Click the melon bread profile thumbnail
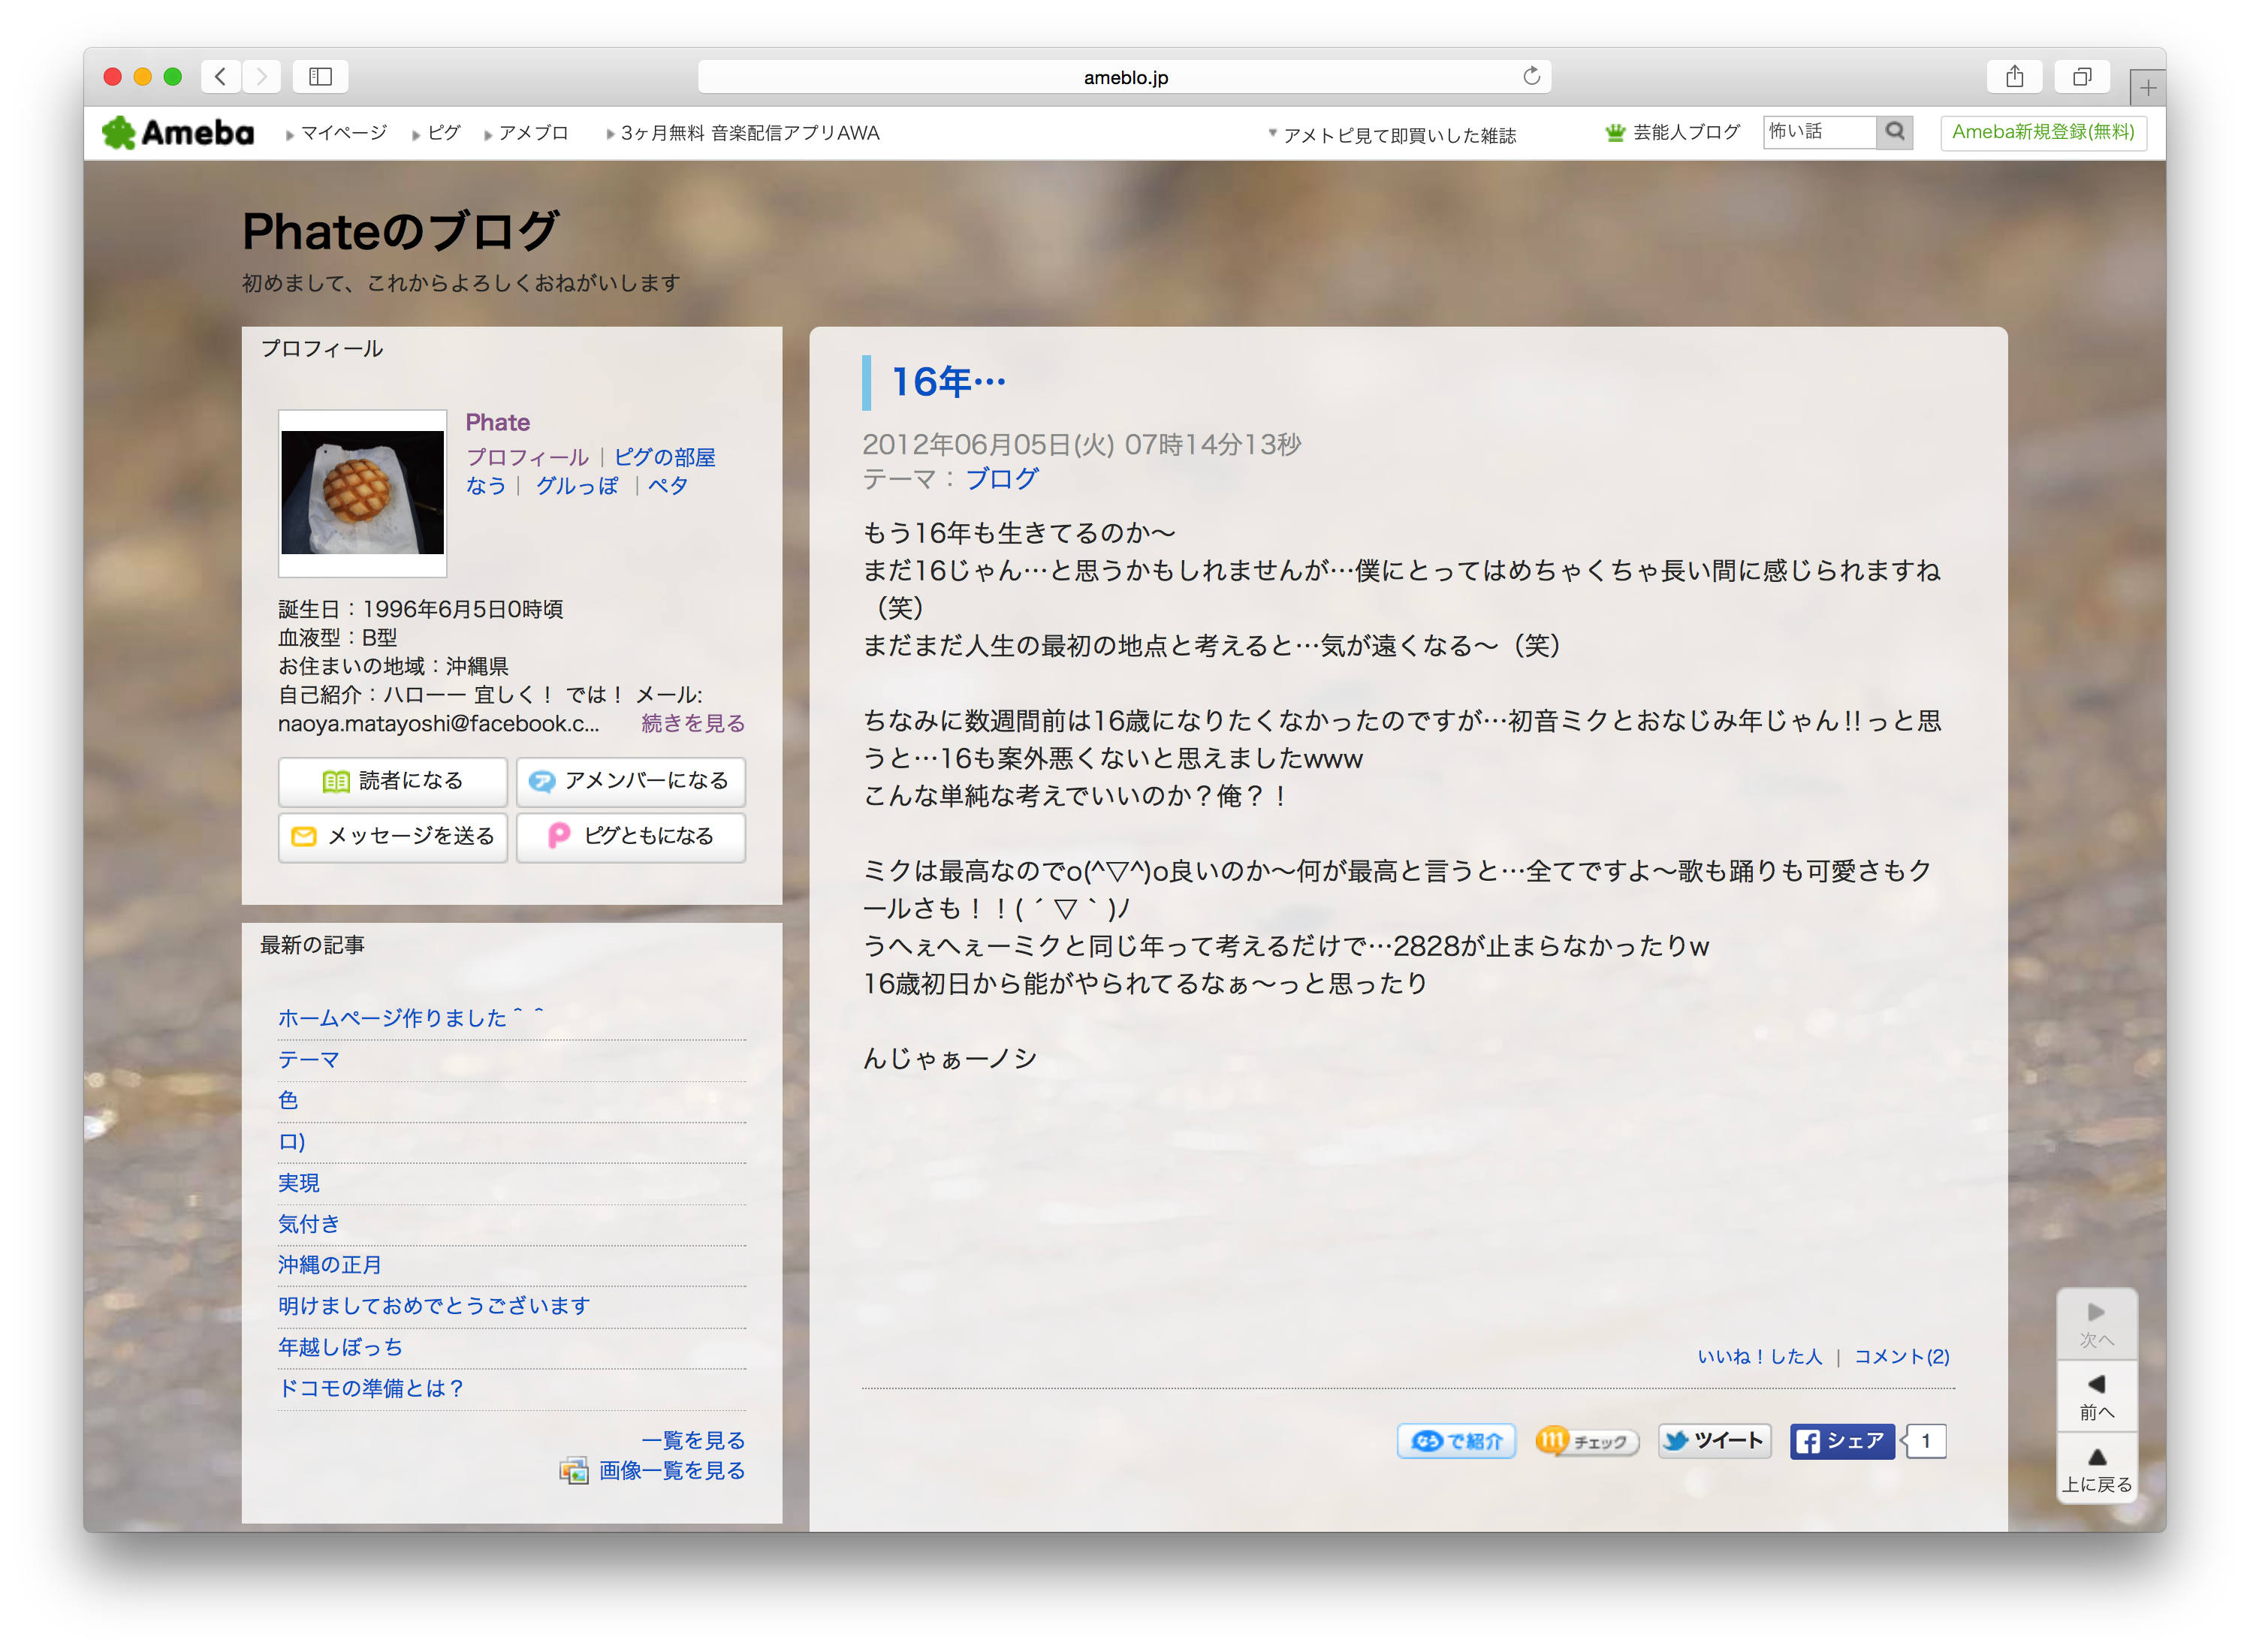Screen dimensions: 2250x1652 [362, 493]
